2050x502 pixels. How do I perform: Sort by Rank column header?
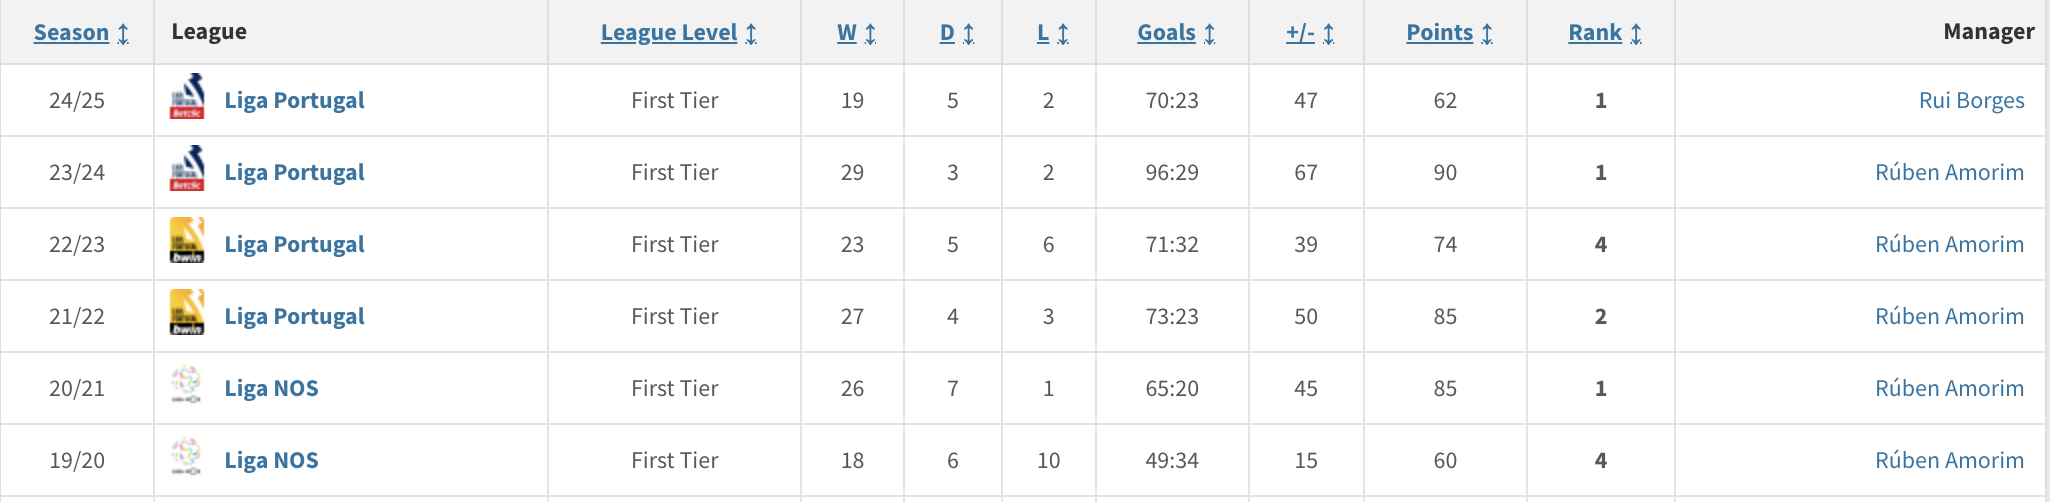[1605, 32]
